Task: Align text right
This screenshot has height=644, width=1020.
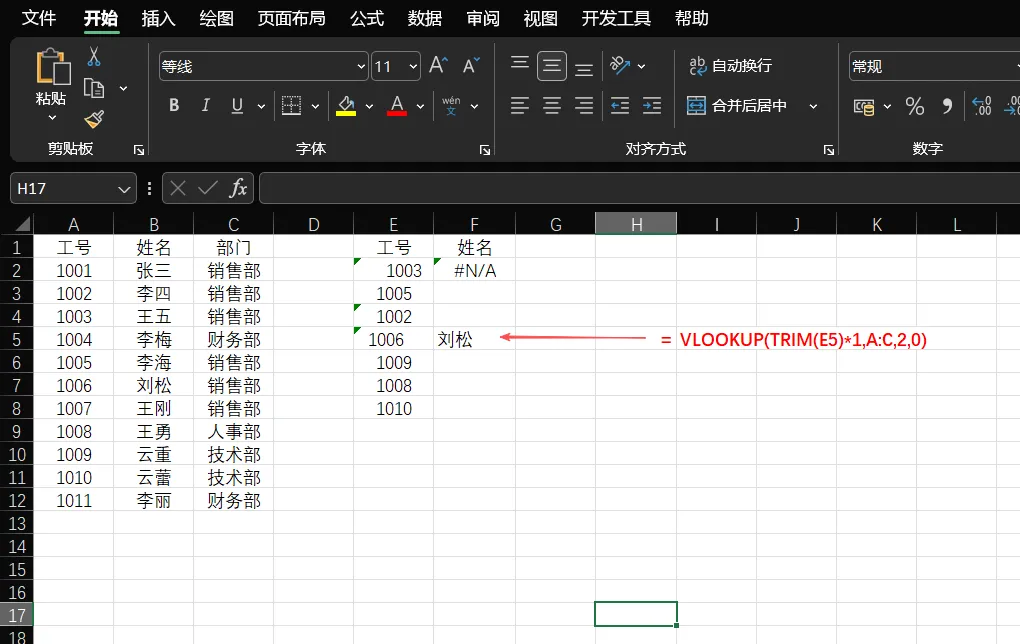Action: [584, 105]
